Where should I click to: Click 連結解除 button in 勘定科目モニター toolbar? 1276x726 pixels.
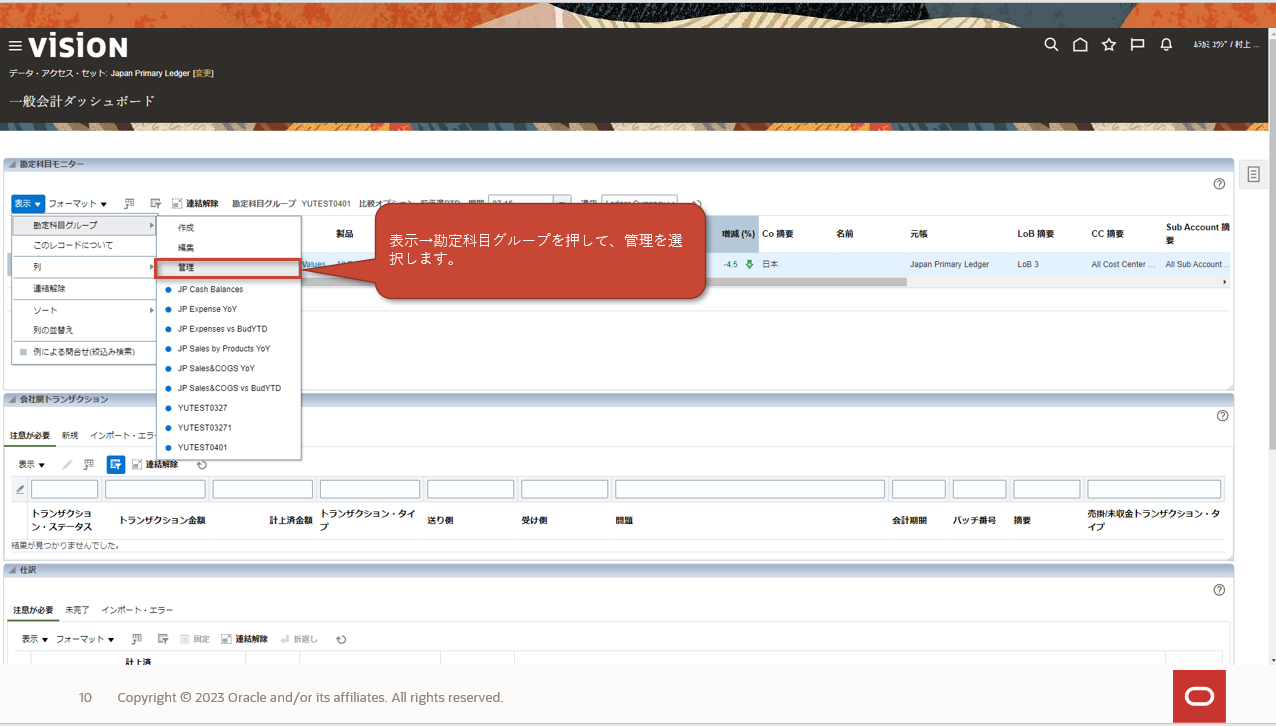pyautogui.click(x=195, y=203)
